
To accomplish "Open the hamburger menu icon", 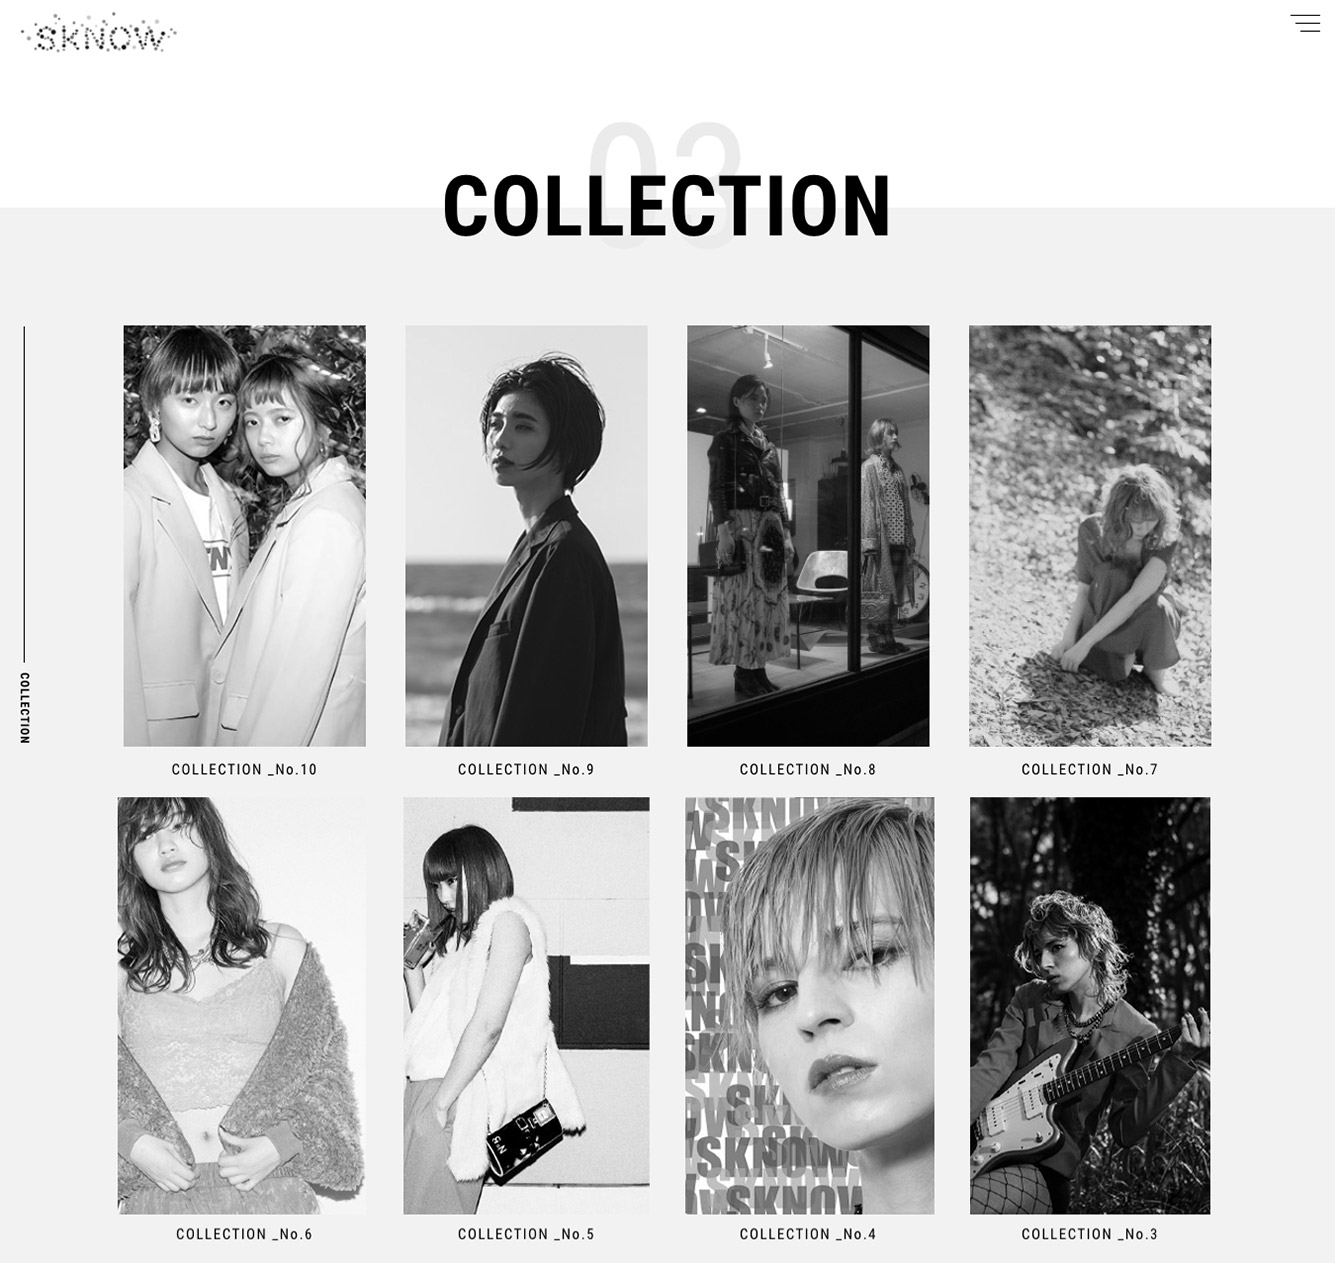I will click(1305, 23).
